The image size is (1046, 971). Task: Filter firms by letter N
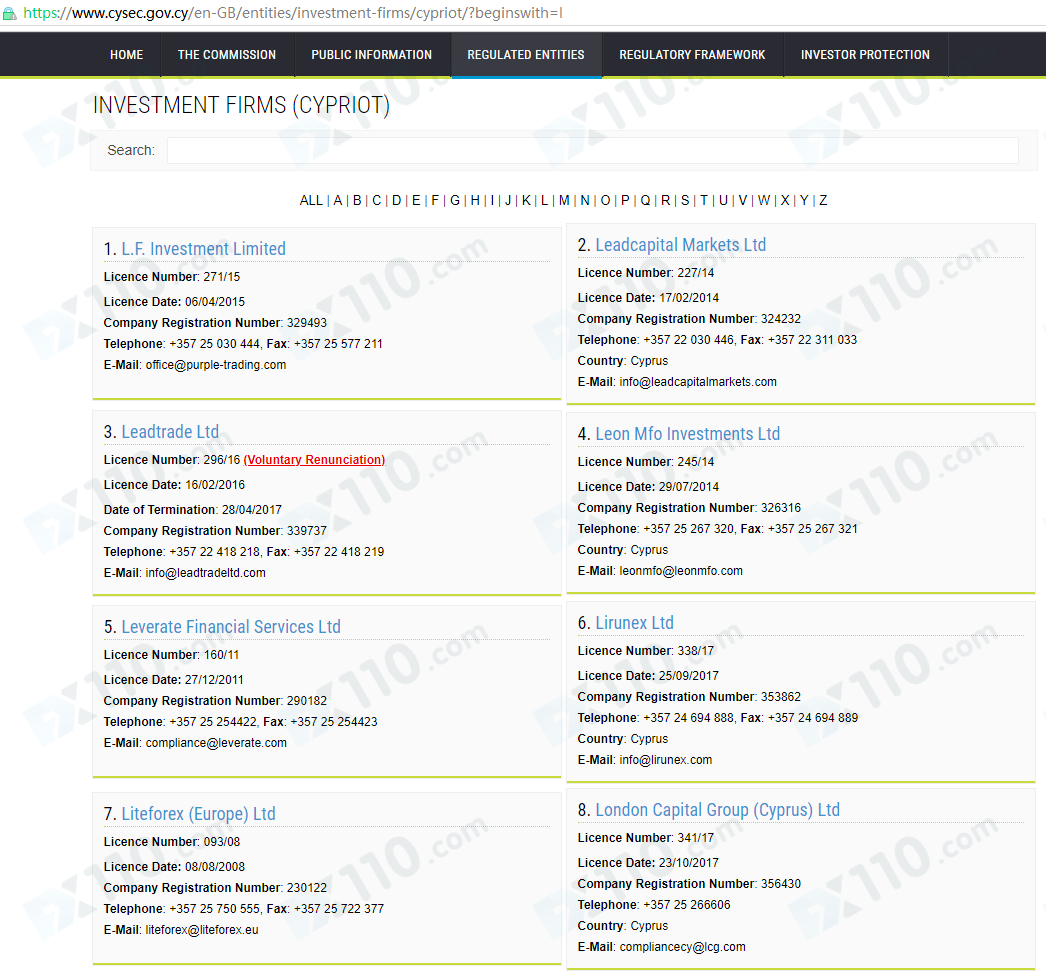point(585,200)
